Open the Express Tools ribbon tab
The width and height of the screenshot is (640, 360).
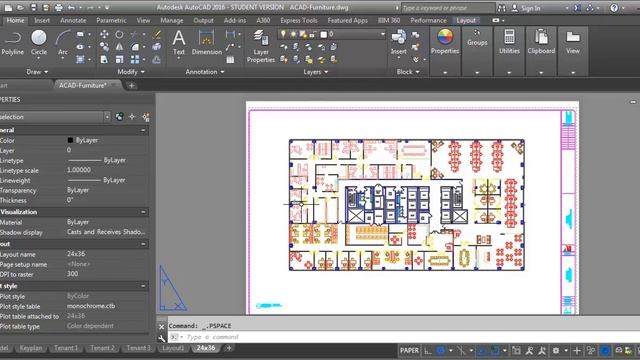(299, 20)
